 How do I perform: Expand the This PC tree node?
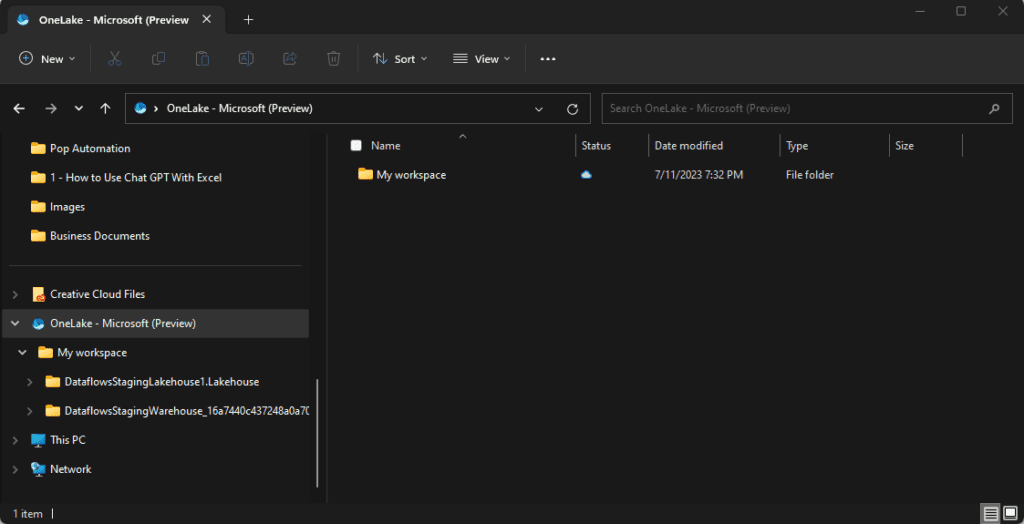(15, 440)
